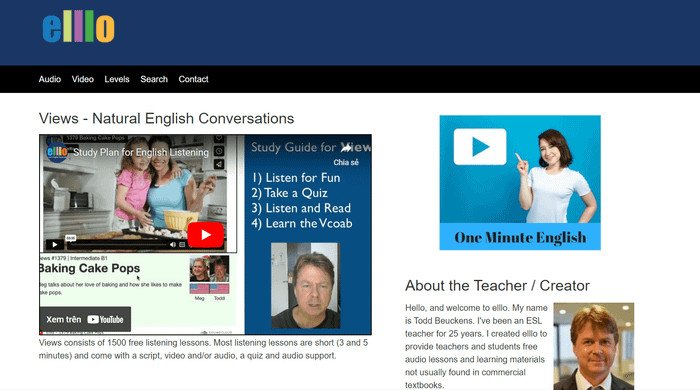Click heading 'Views - Natural English Conversations'

tap(167, 118)
